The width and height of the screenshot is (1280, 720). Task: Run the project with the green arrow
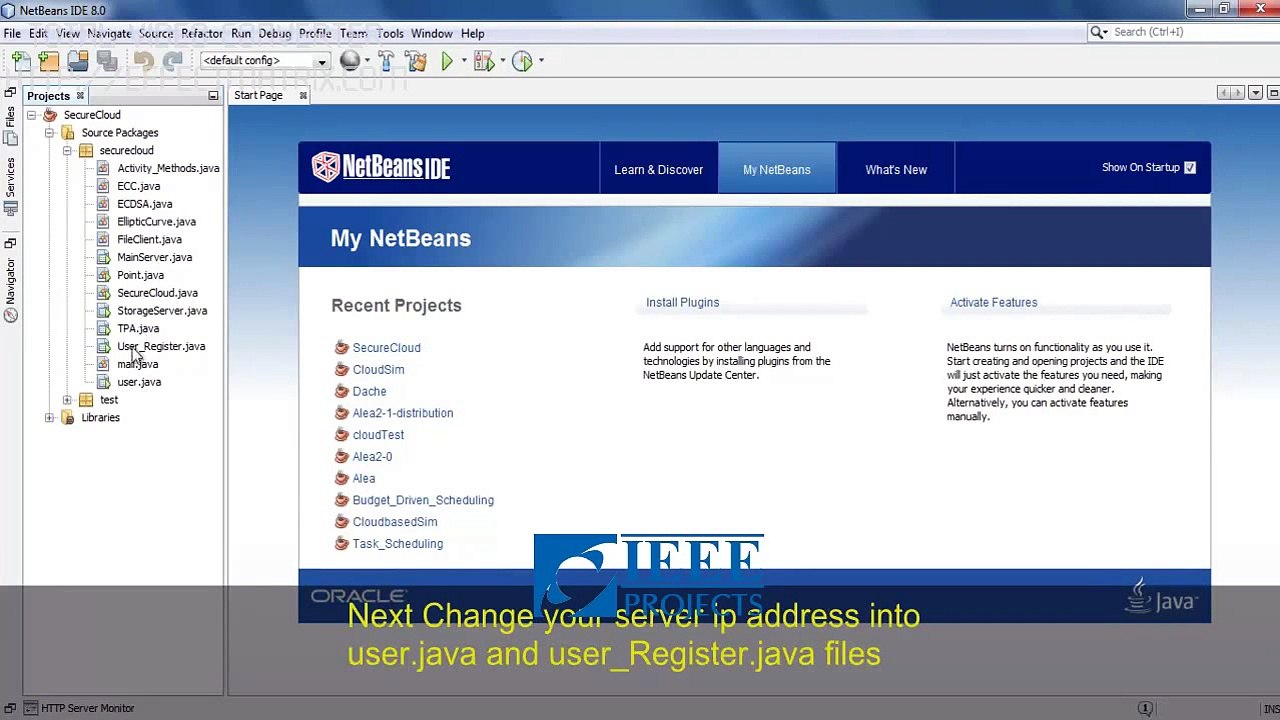(447, 61)
